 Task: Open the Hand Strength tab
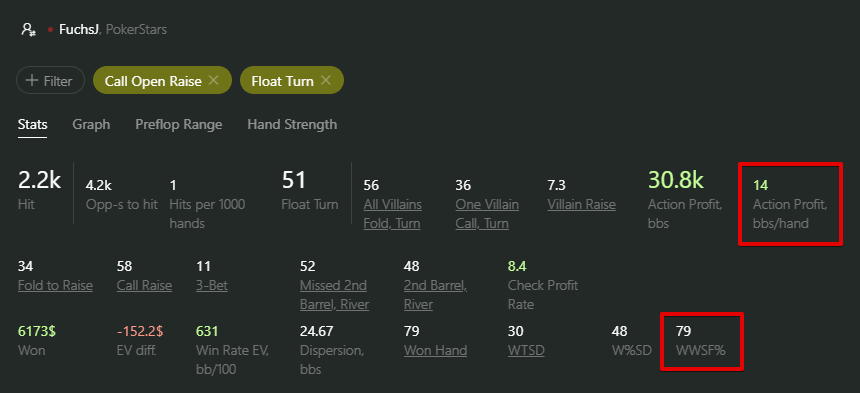(292, 124)
